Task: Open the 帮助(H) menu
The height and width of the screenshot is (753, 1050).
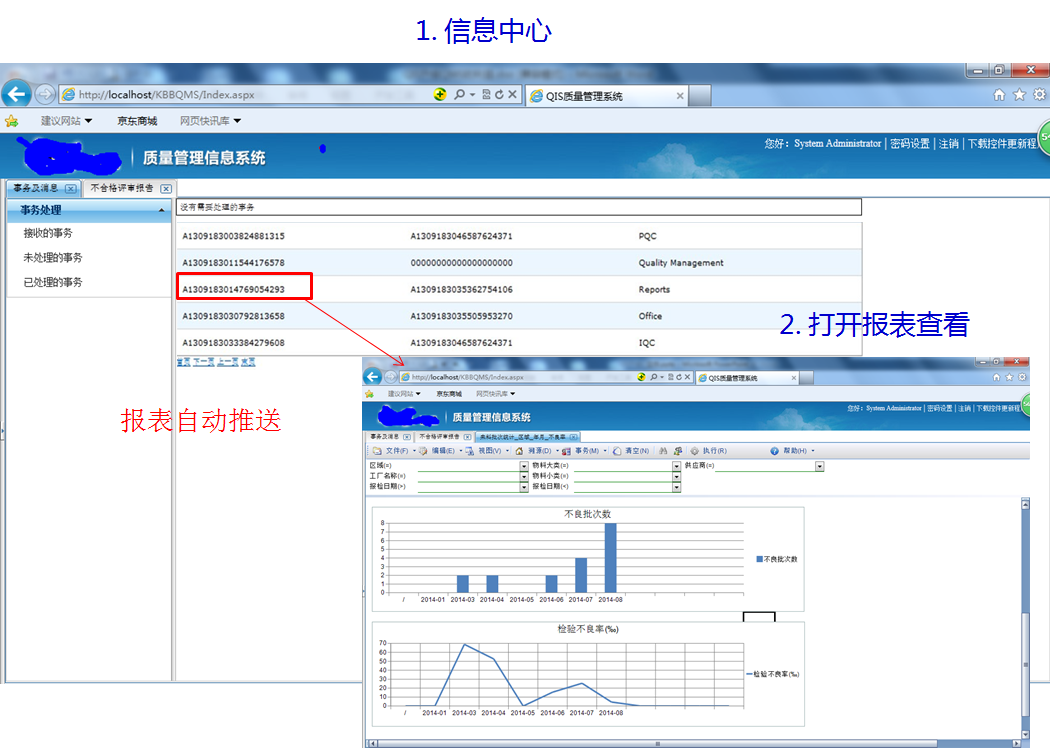Action: 793,451
